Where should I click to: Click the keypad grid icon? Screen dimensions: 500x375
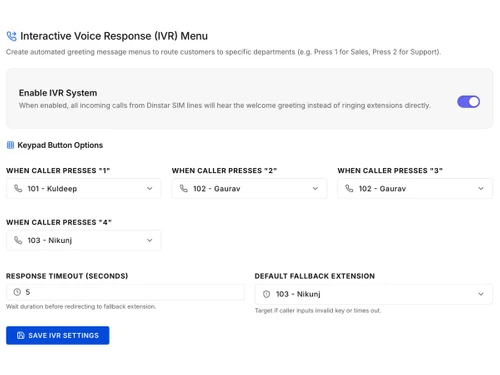[10, 145]
